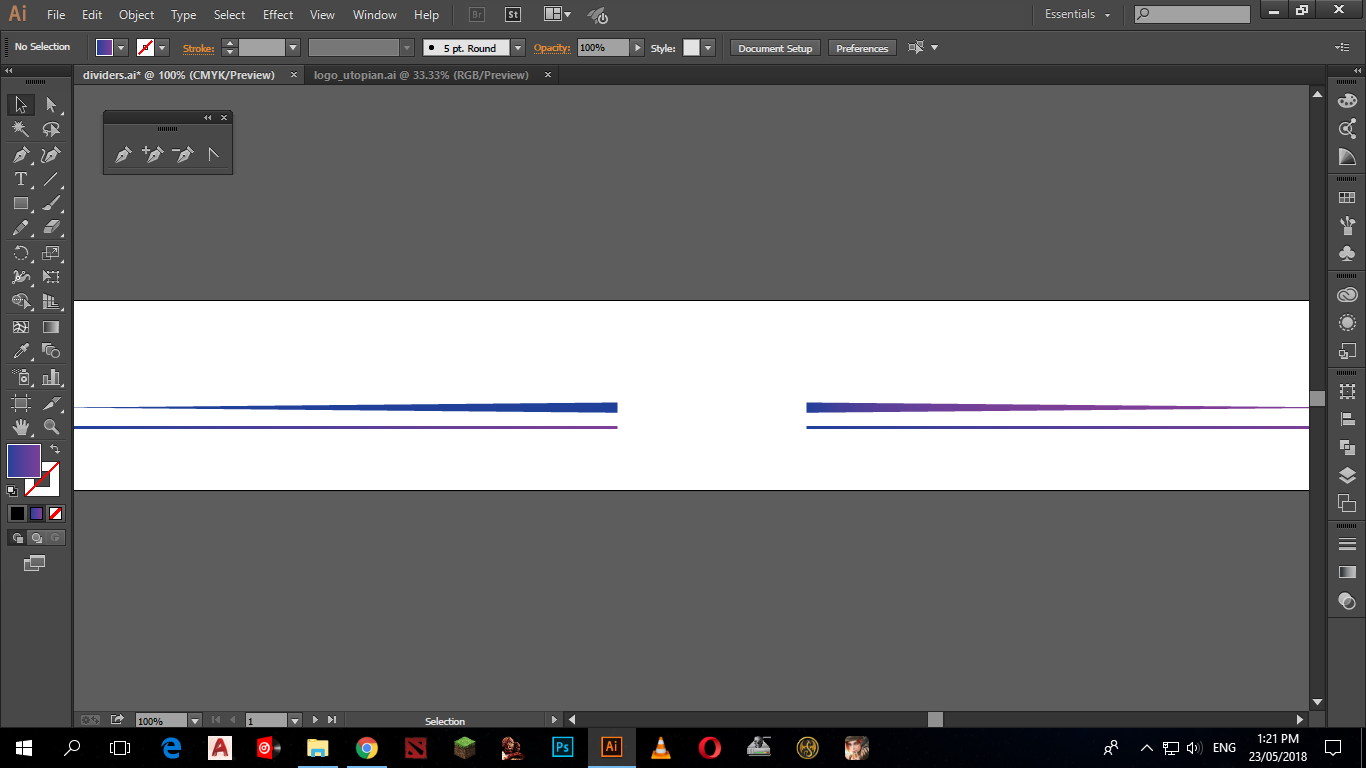
Task: Select the Width tool
Action: point(21,277)
